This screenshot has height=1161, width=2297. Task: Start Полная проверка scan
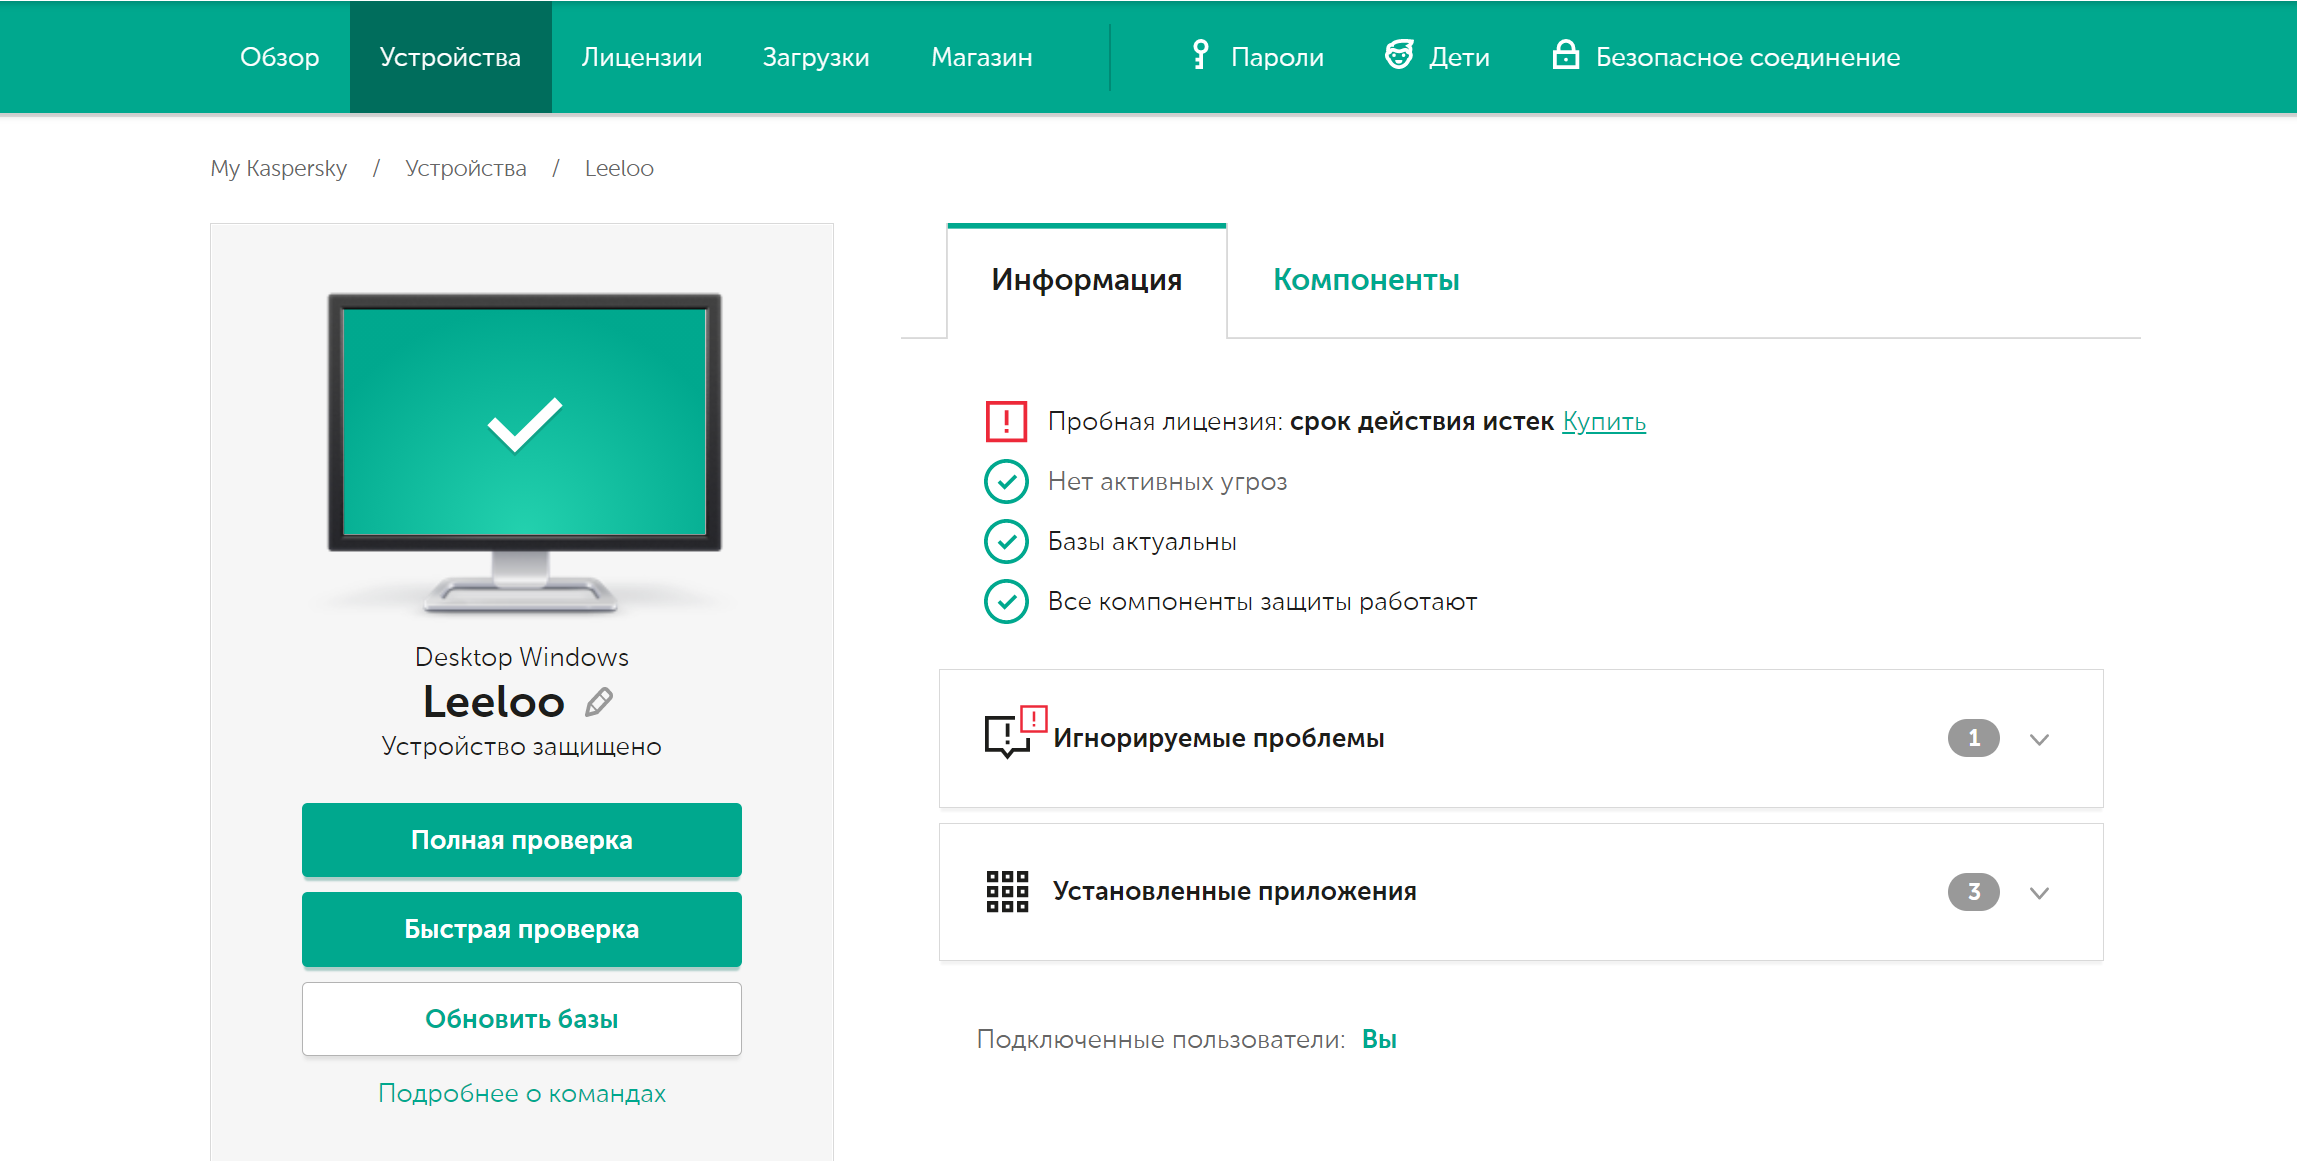click(x=522, y=840)
